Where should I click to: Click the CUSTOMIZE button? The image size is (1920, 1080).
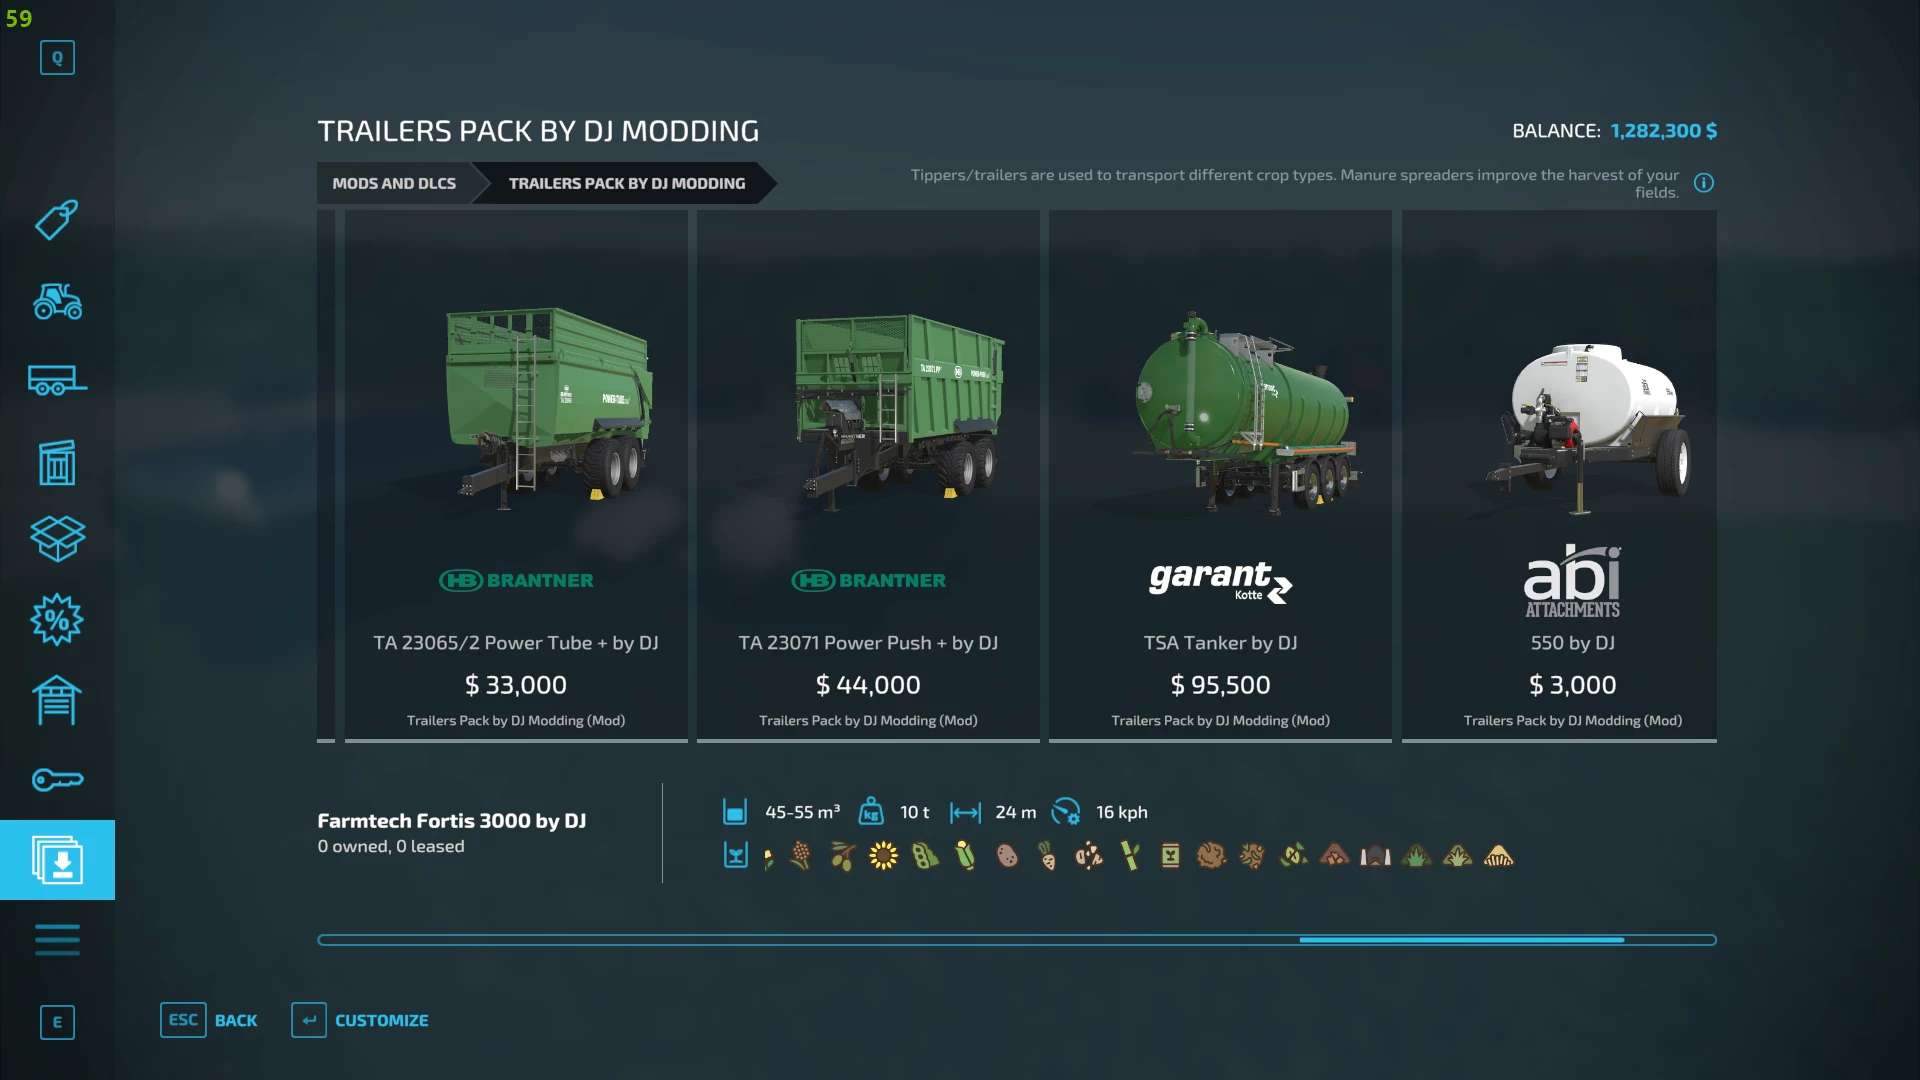360,1020
